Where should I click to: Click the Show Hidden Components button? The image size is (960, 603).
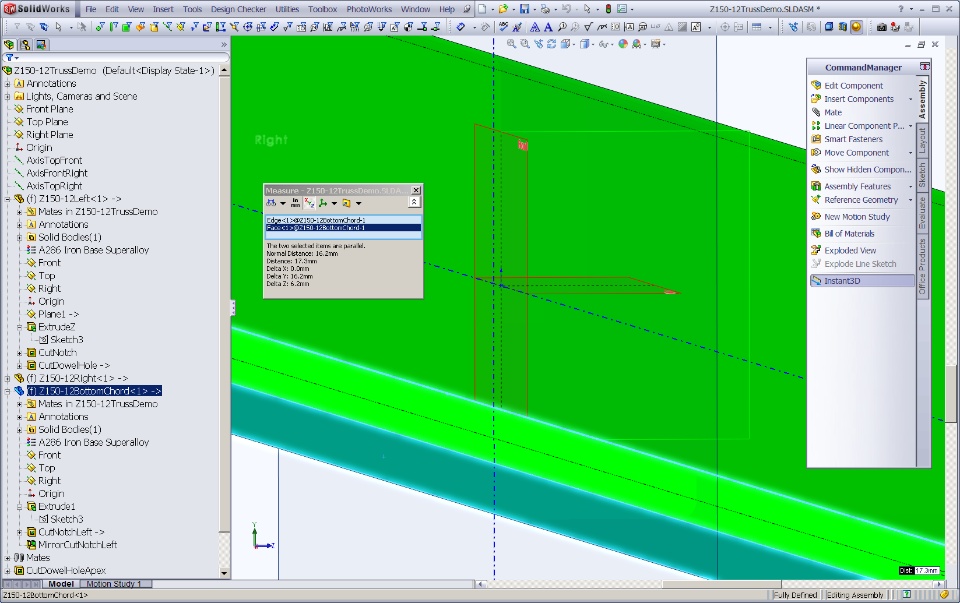point(861,170)
